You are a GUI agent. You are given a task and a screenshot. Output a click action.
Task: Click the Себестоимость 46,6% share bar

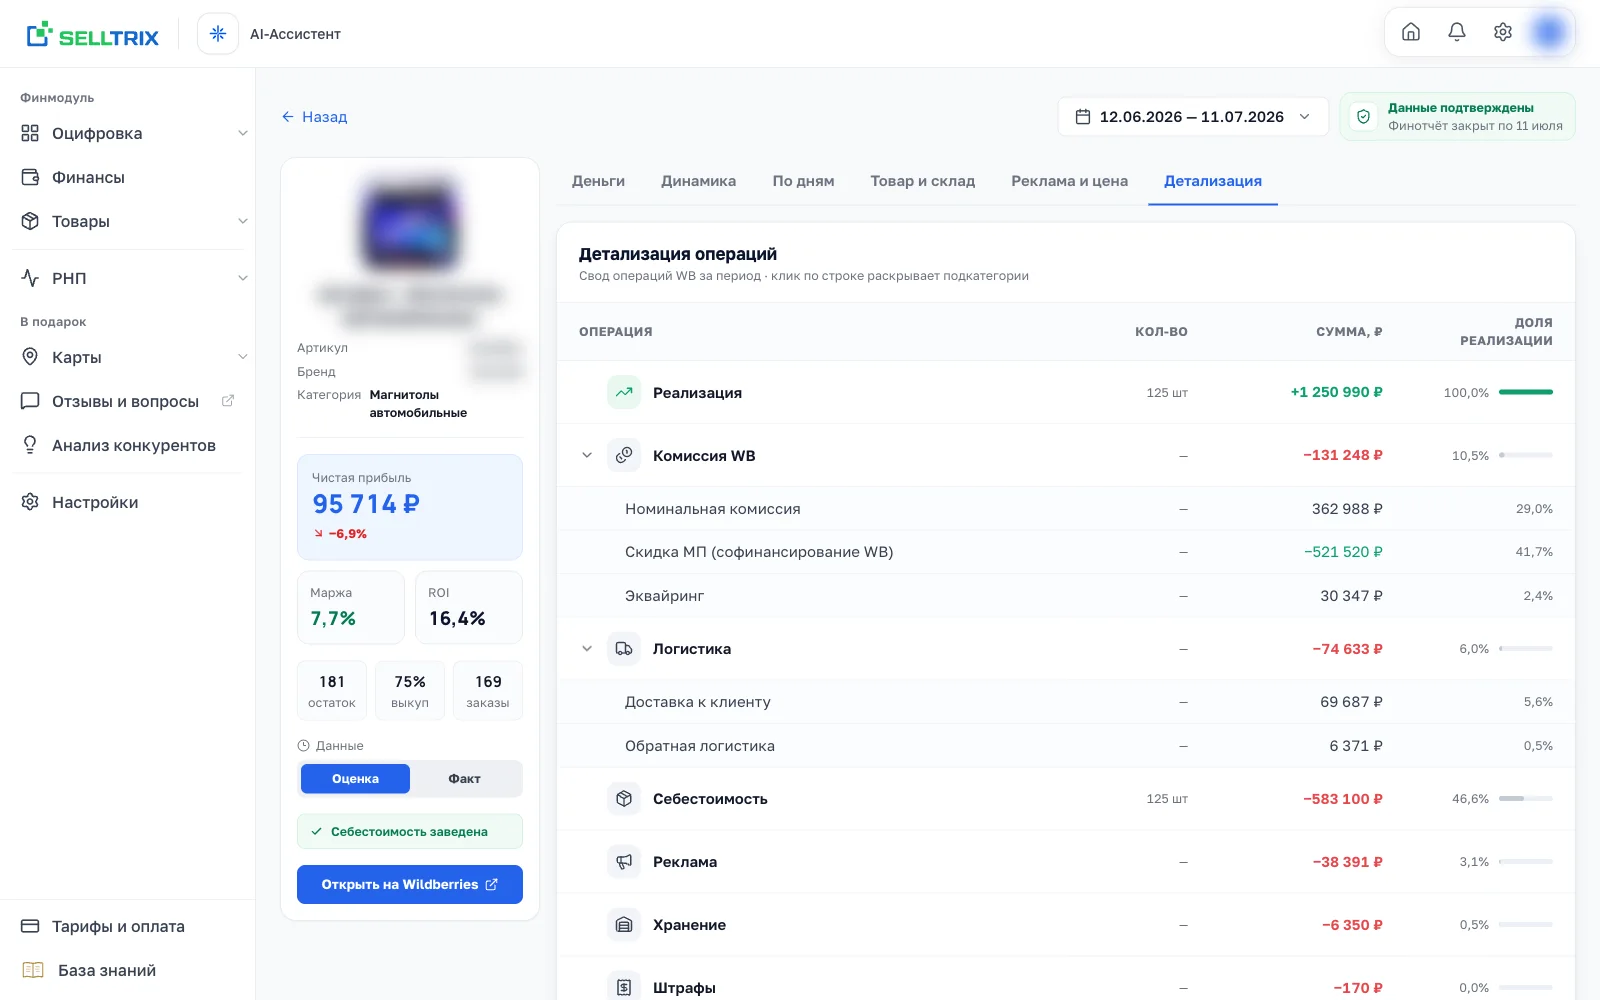pyautogui.click(x=1526, y=798)
